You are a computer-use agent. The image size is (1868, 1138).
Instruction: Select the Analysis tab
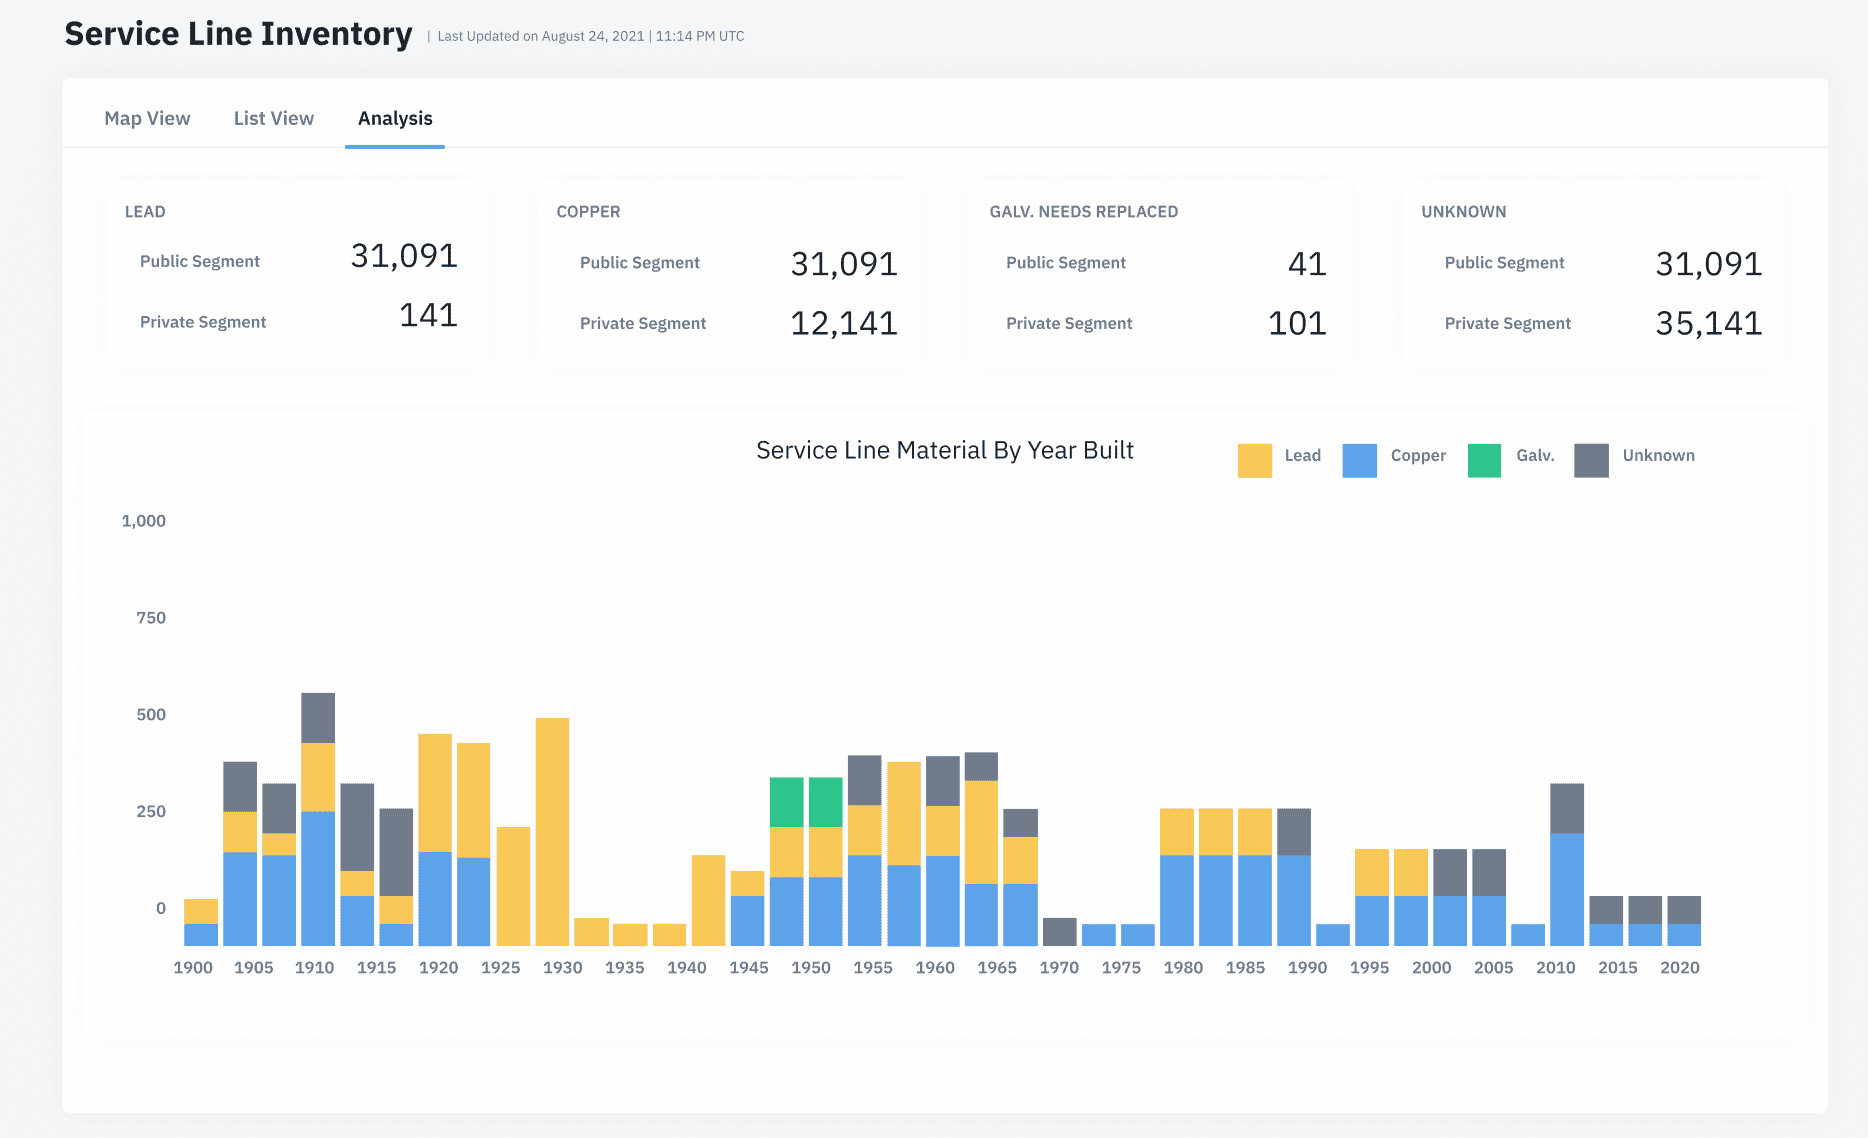(395, 118)
